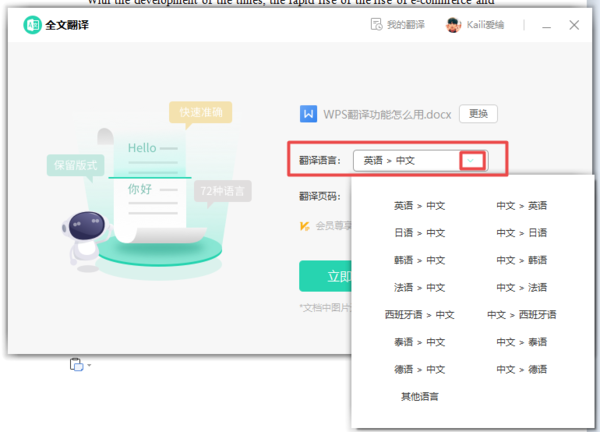Open the paste options arrow
The height and width of the screenshot is (432, 600).
(x=90, y=366)
